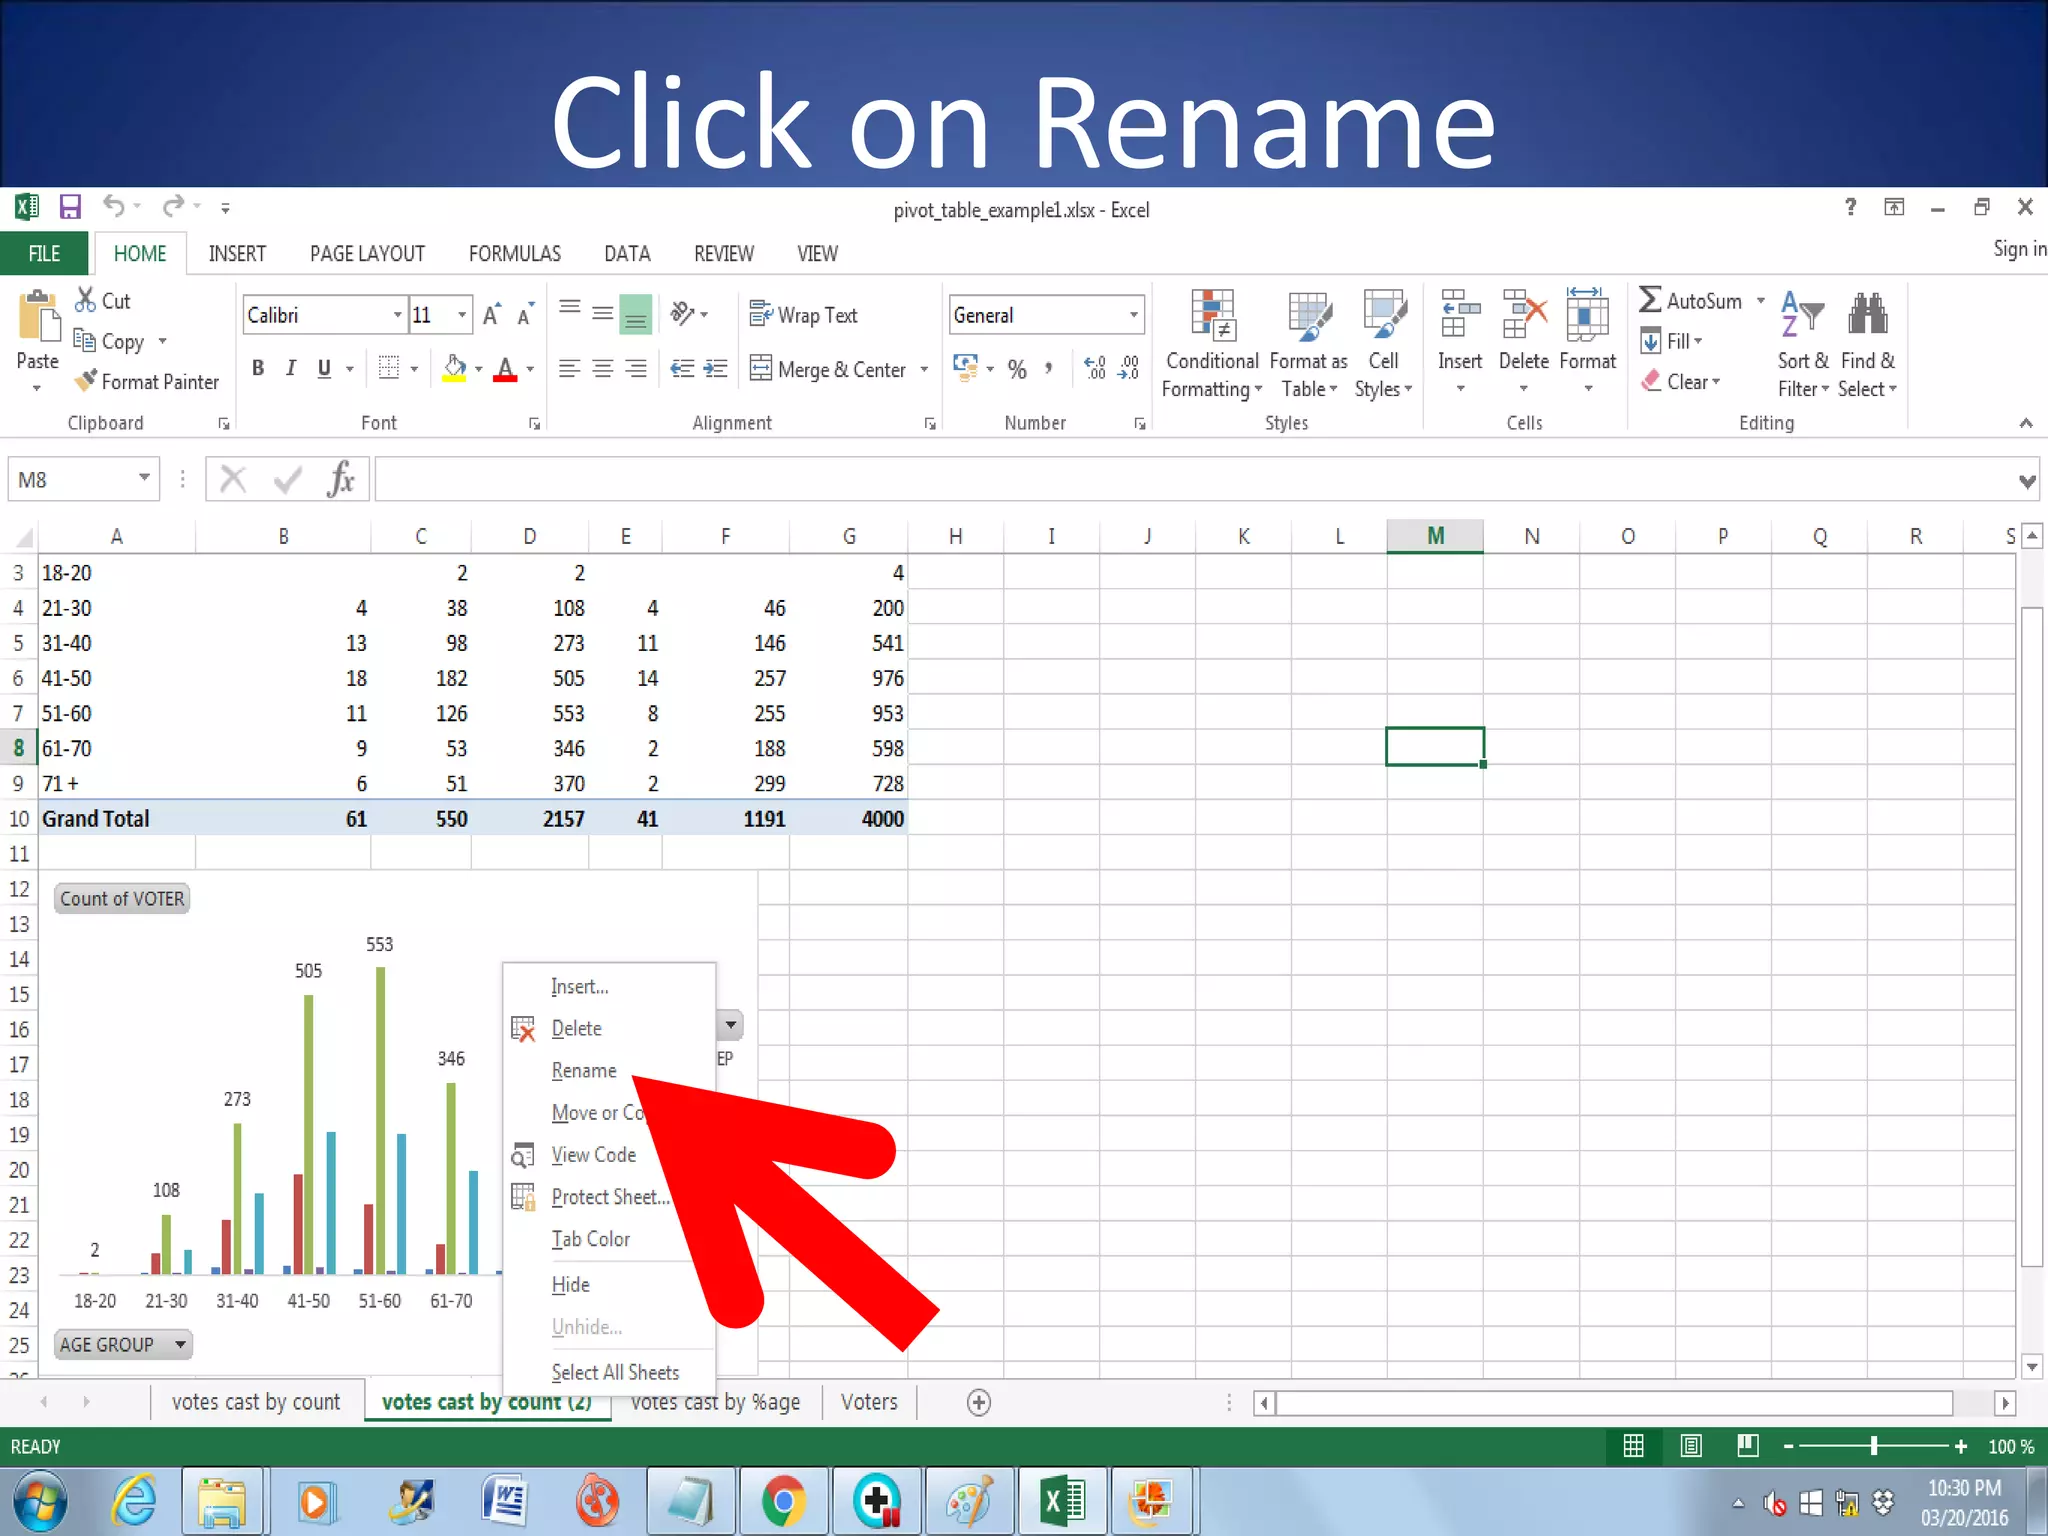Click the Align Right icon
The image size is (2048, 1536).
[x=636, y=369]
